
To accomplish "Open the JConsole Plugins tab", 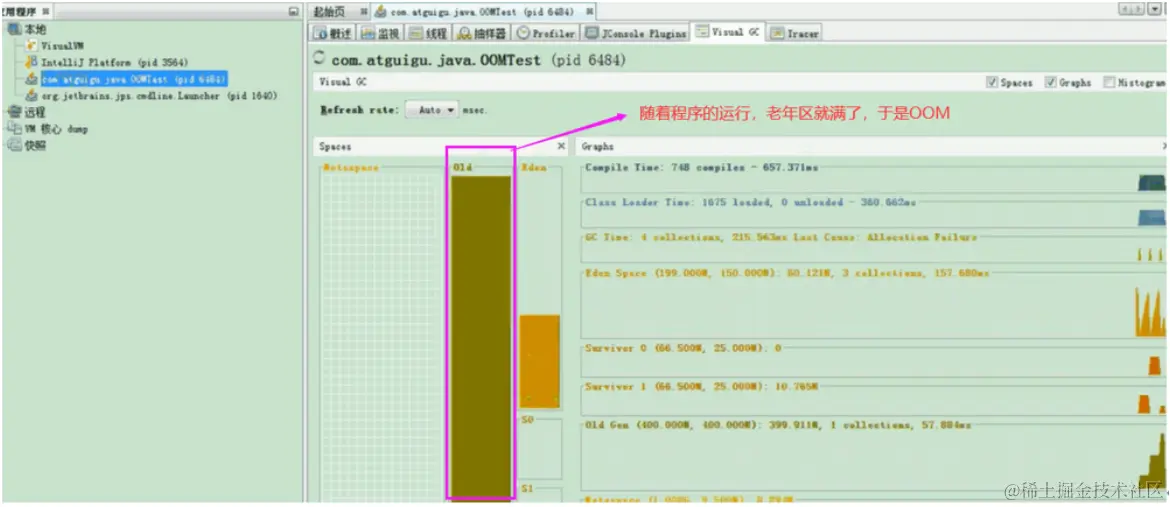I will [636, 34].
